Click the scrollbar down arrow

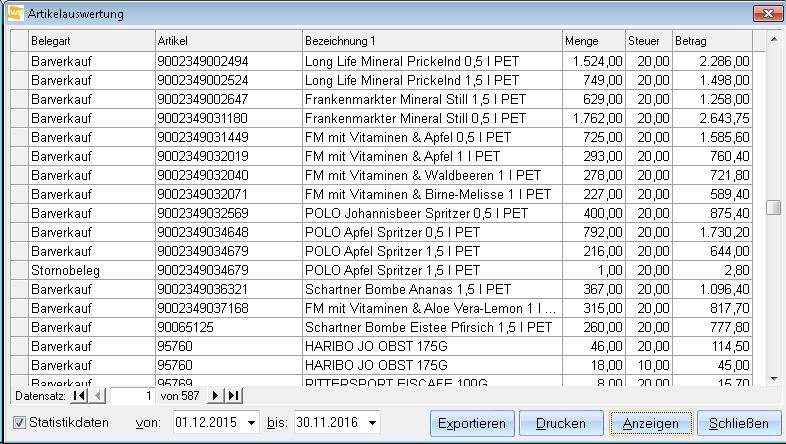pos(773,379)
